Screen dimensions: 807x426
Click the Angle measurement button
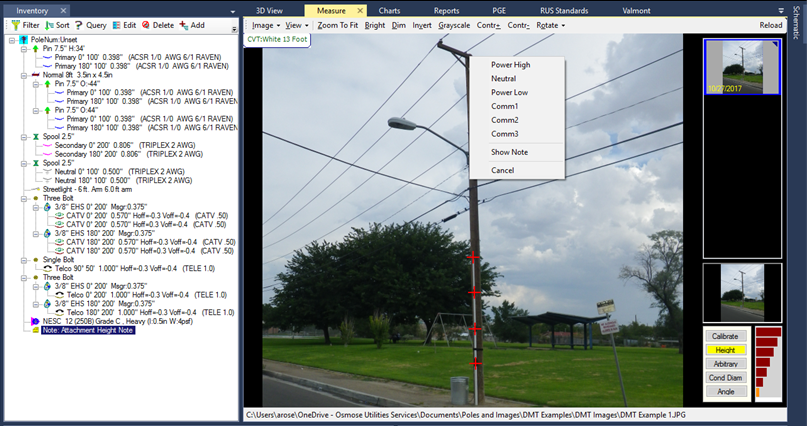tap(725, 392)
